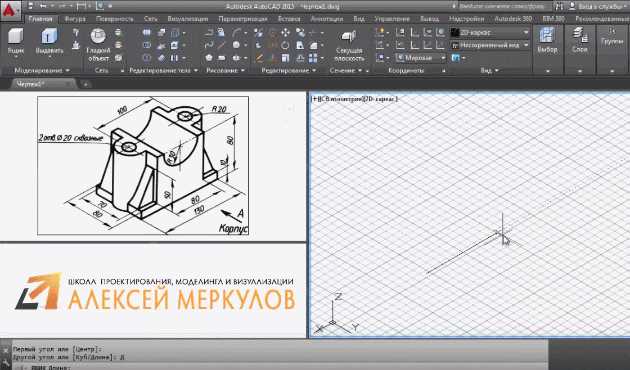Click the command history line 'Первый угол или [Центр]:'
630x370 pixels.
point(58,349)
